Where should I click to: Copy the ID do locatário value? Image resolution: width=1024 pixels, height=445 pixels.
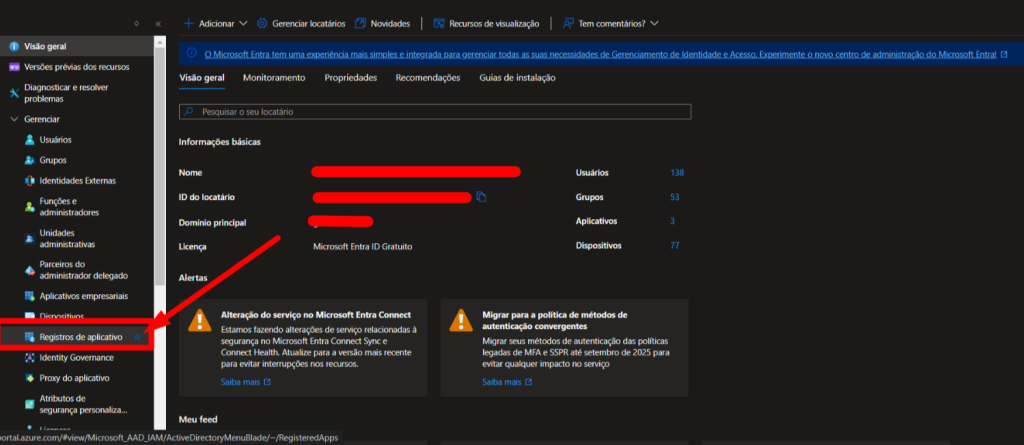[481, 197]
